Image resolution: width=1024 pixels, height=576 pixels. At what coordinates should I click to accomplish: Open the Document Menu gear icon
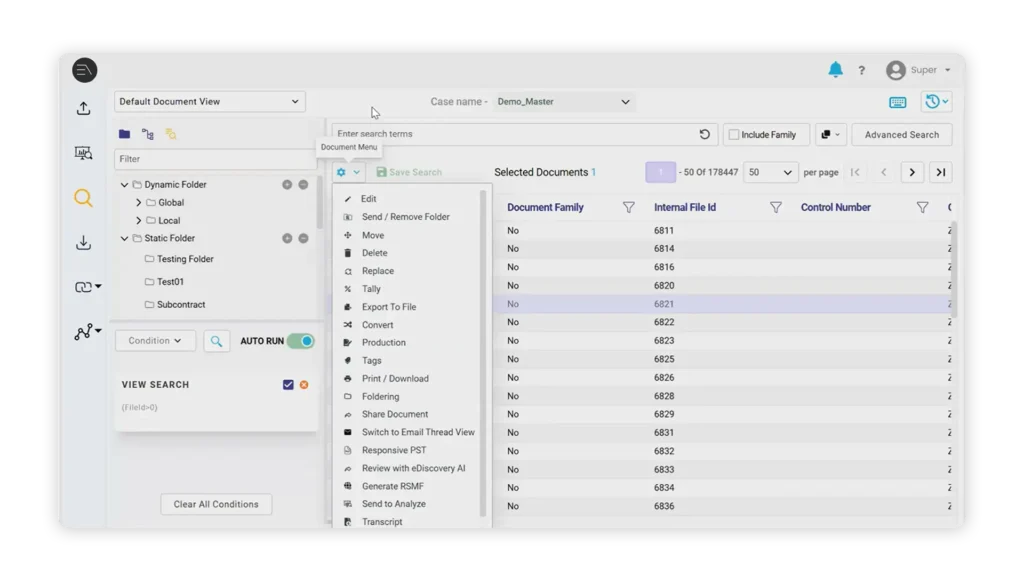point(343,172)
